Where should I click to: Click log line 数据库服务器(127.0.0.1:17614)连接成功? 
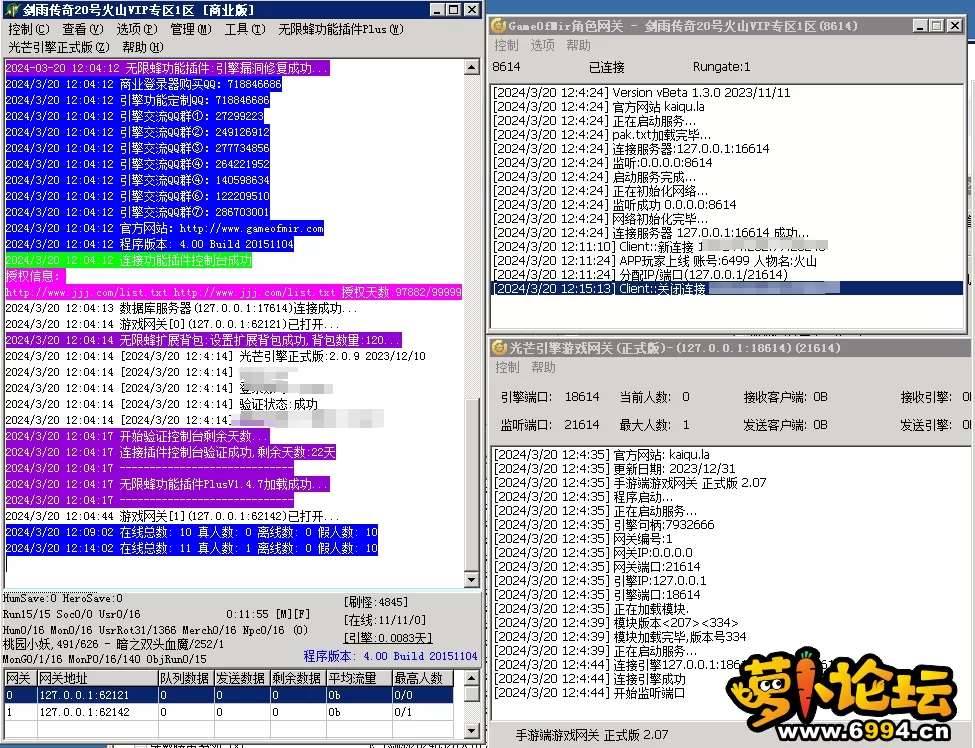point(181,308)
